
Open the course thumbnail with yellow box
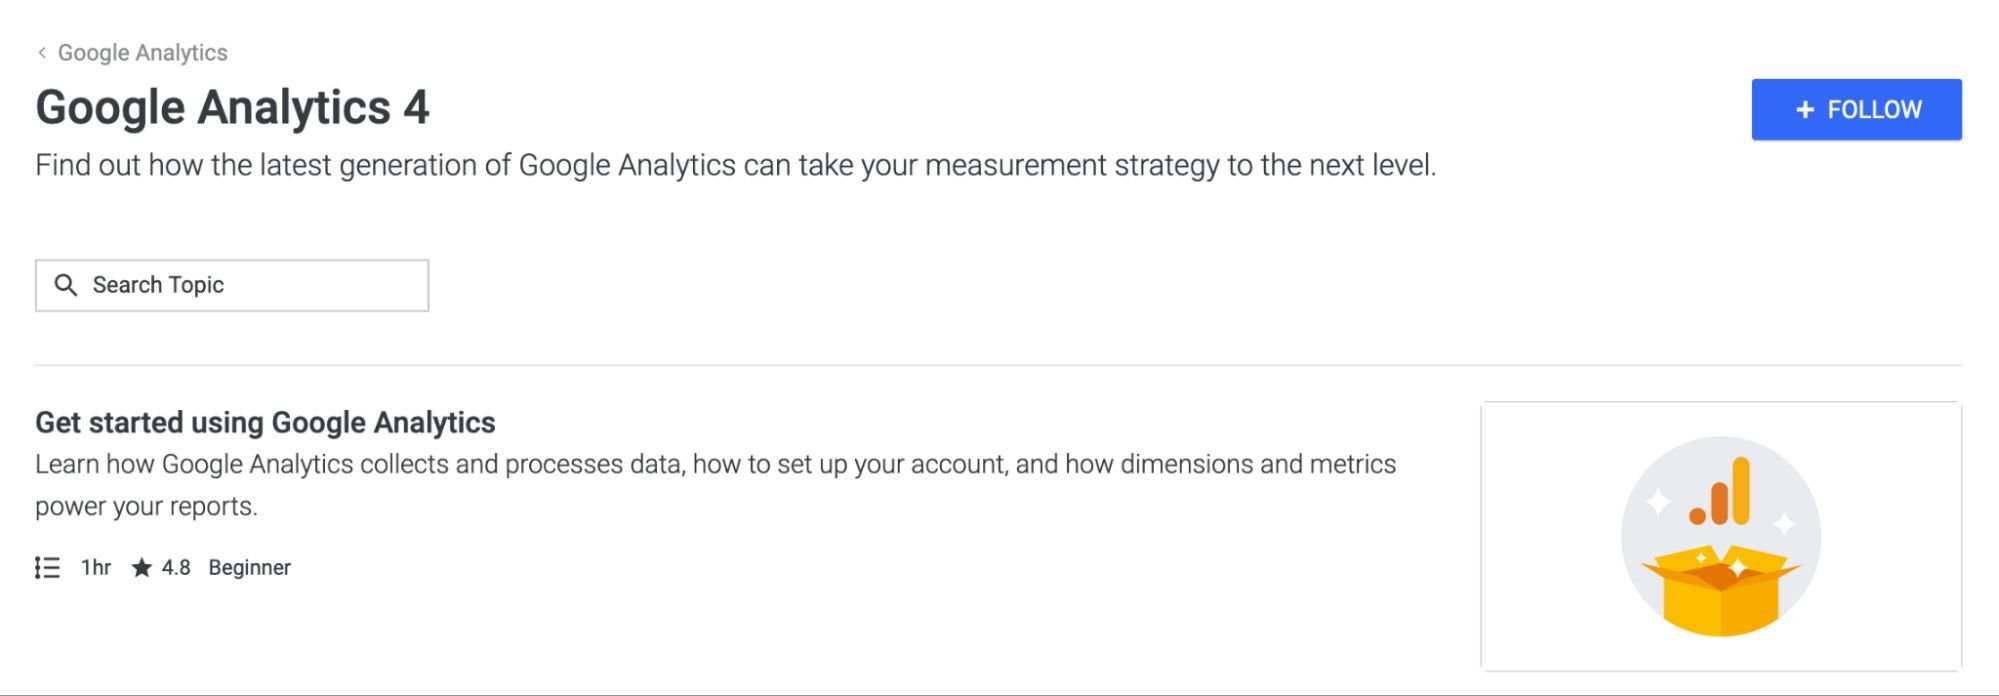(x=1721, y=536)
